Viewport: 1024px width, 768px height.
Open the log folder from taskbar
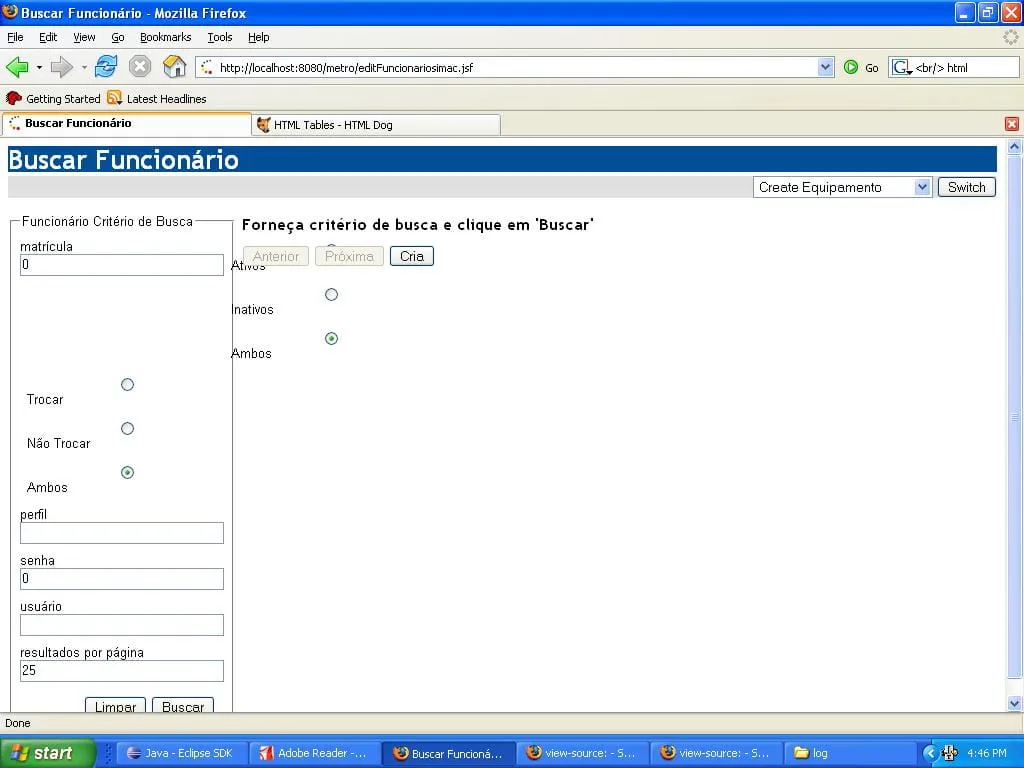(x=849, y=753)
